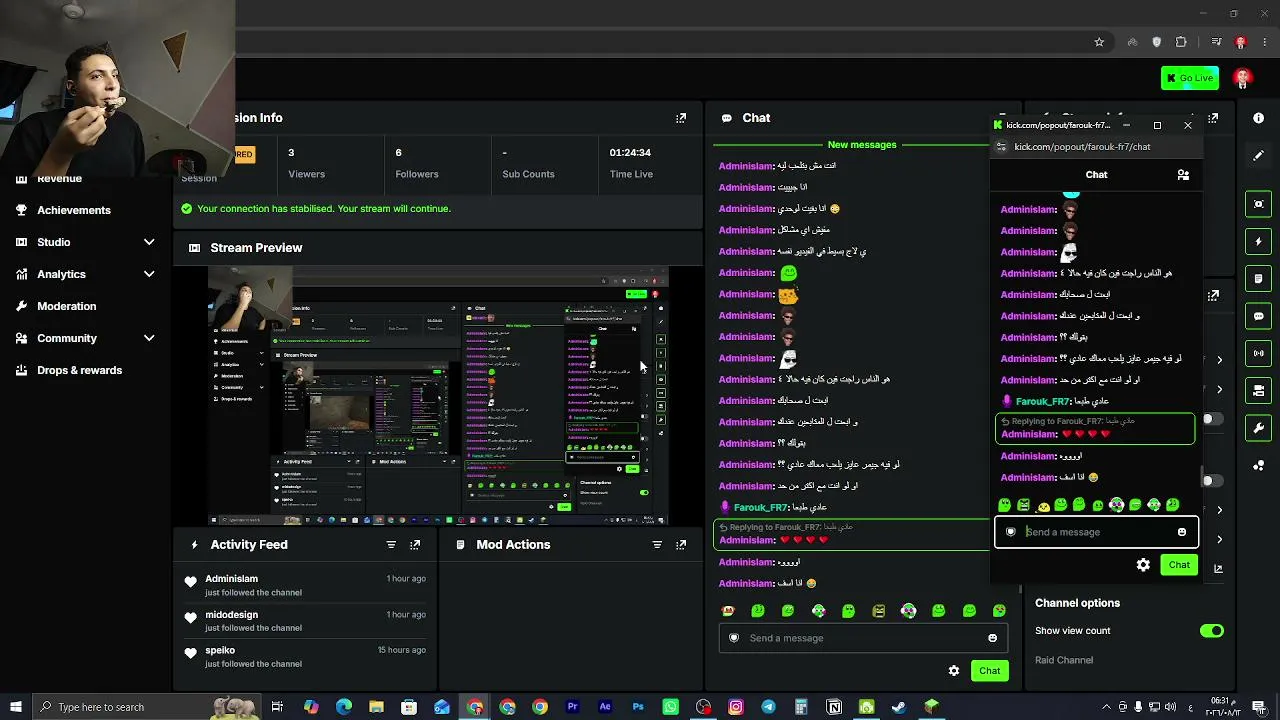Filter the Activity Feed list

(391, 545)
